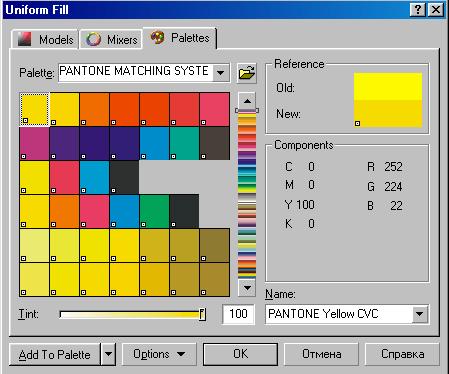Open palette folder icon

[x=247, y=72]
